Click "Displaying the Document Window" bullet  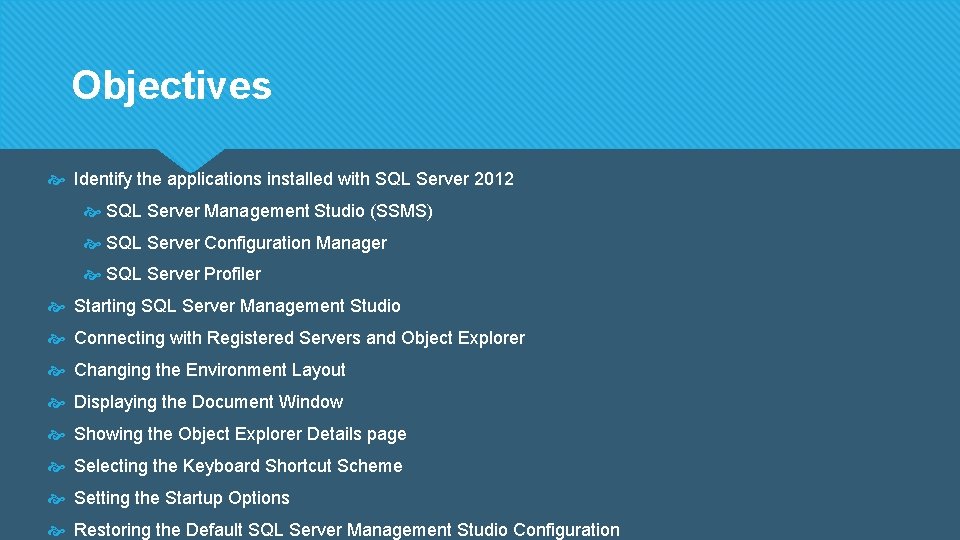(208, 402)
